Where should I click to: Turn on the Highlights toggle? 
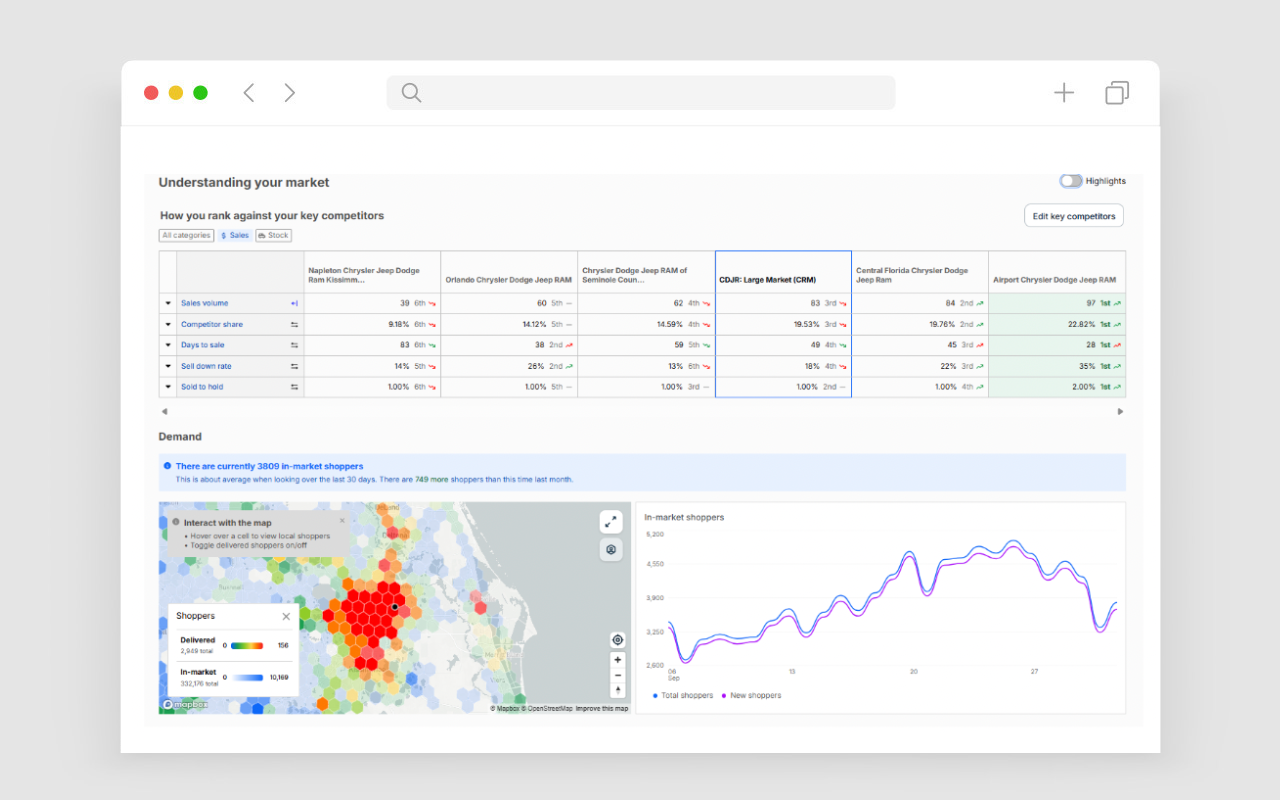point(1070,181)
